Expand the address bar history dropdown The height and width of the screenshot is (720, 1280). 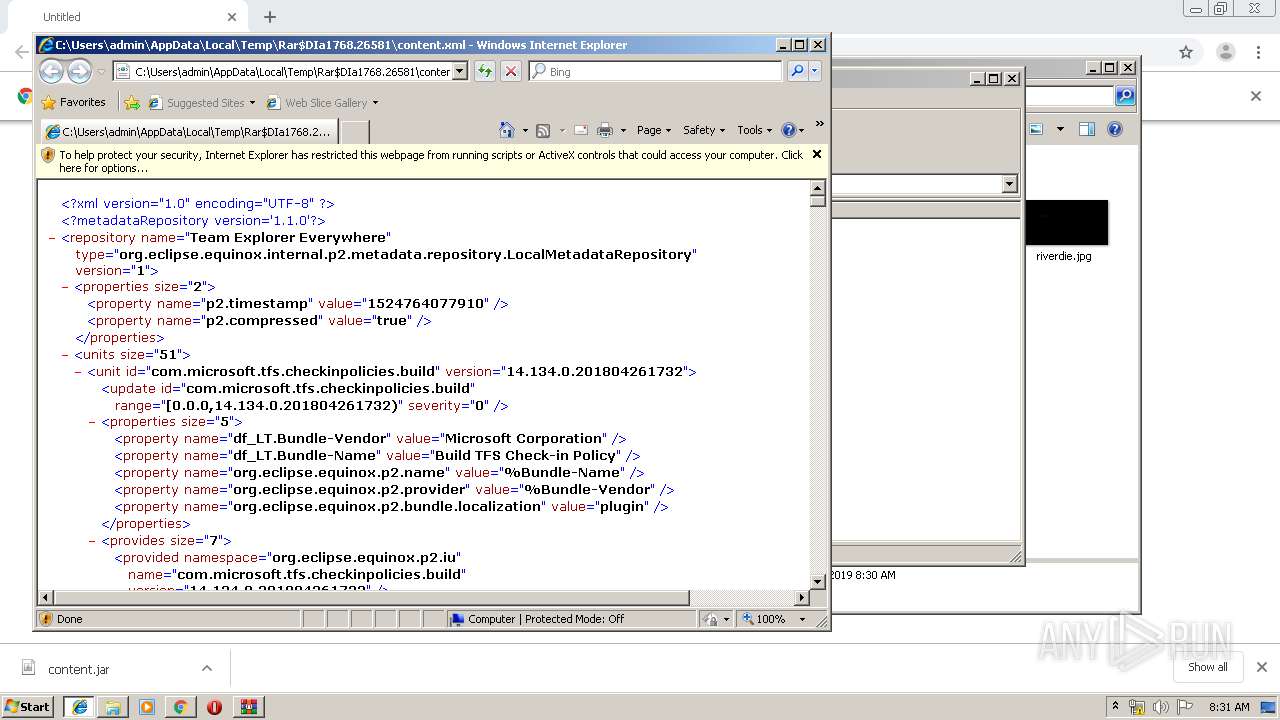460,71
